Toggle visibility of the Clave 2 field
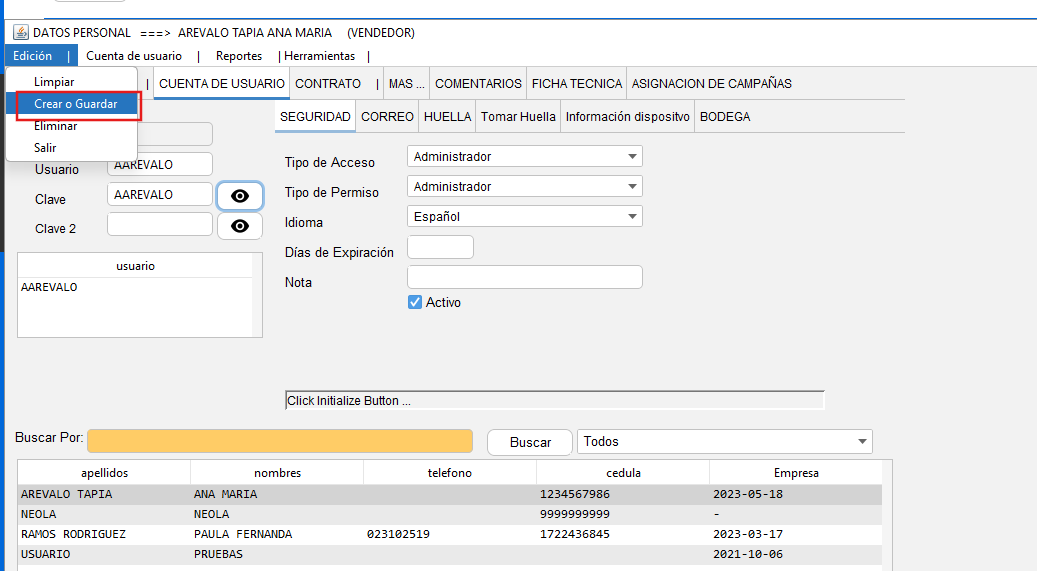 [240, 226]
